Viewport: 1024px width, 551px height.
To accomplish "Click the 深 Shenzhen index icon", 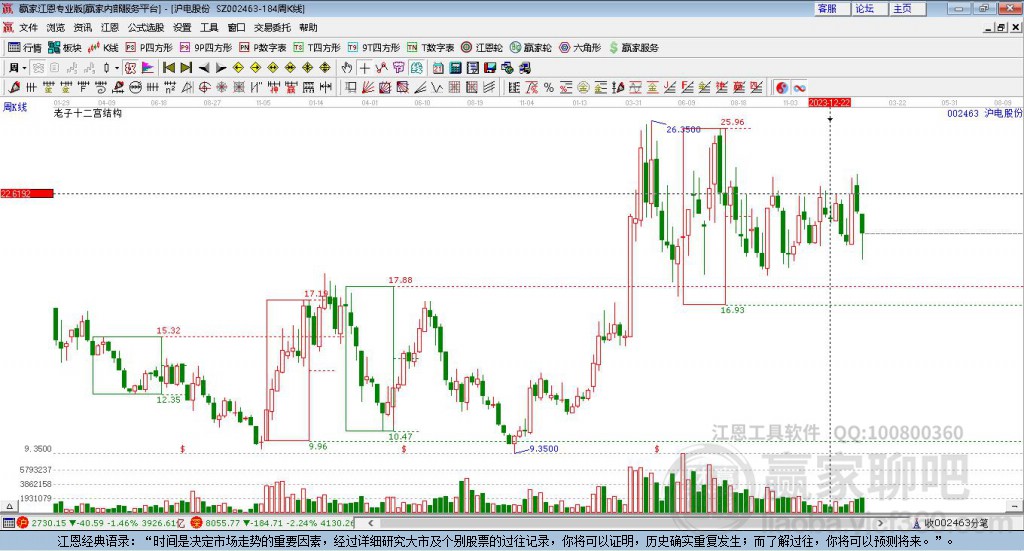I will tap(196, 523).
